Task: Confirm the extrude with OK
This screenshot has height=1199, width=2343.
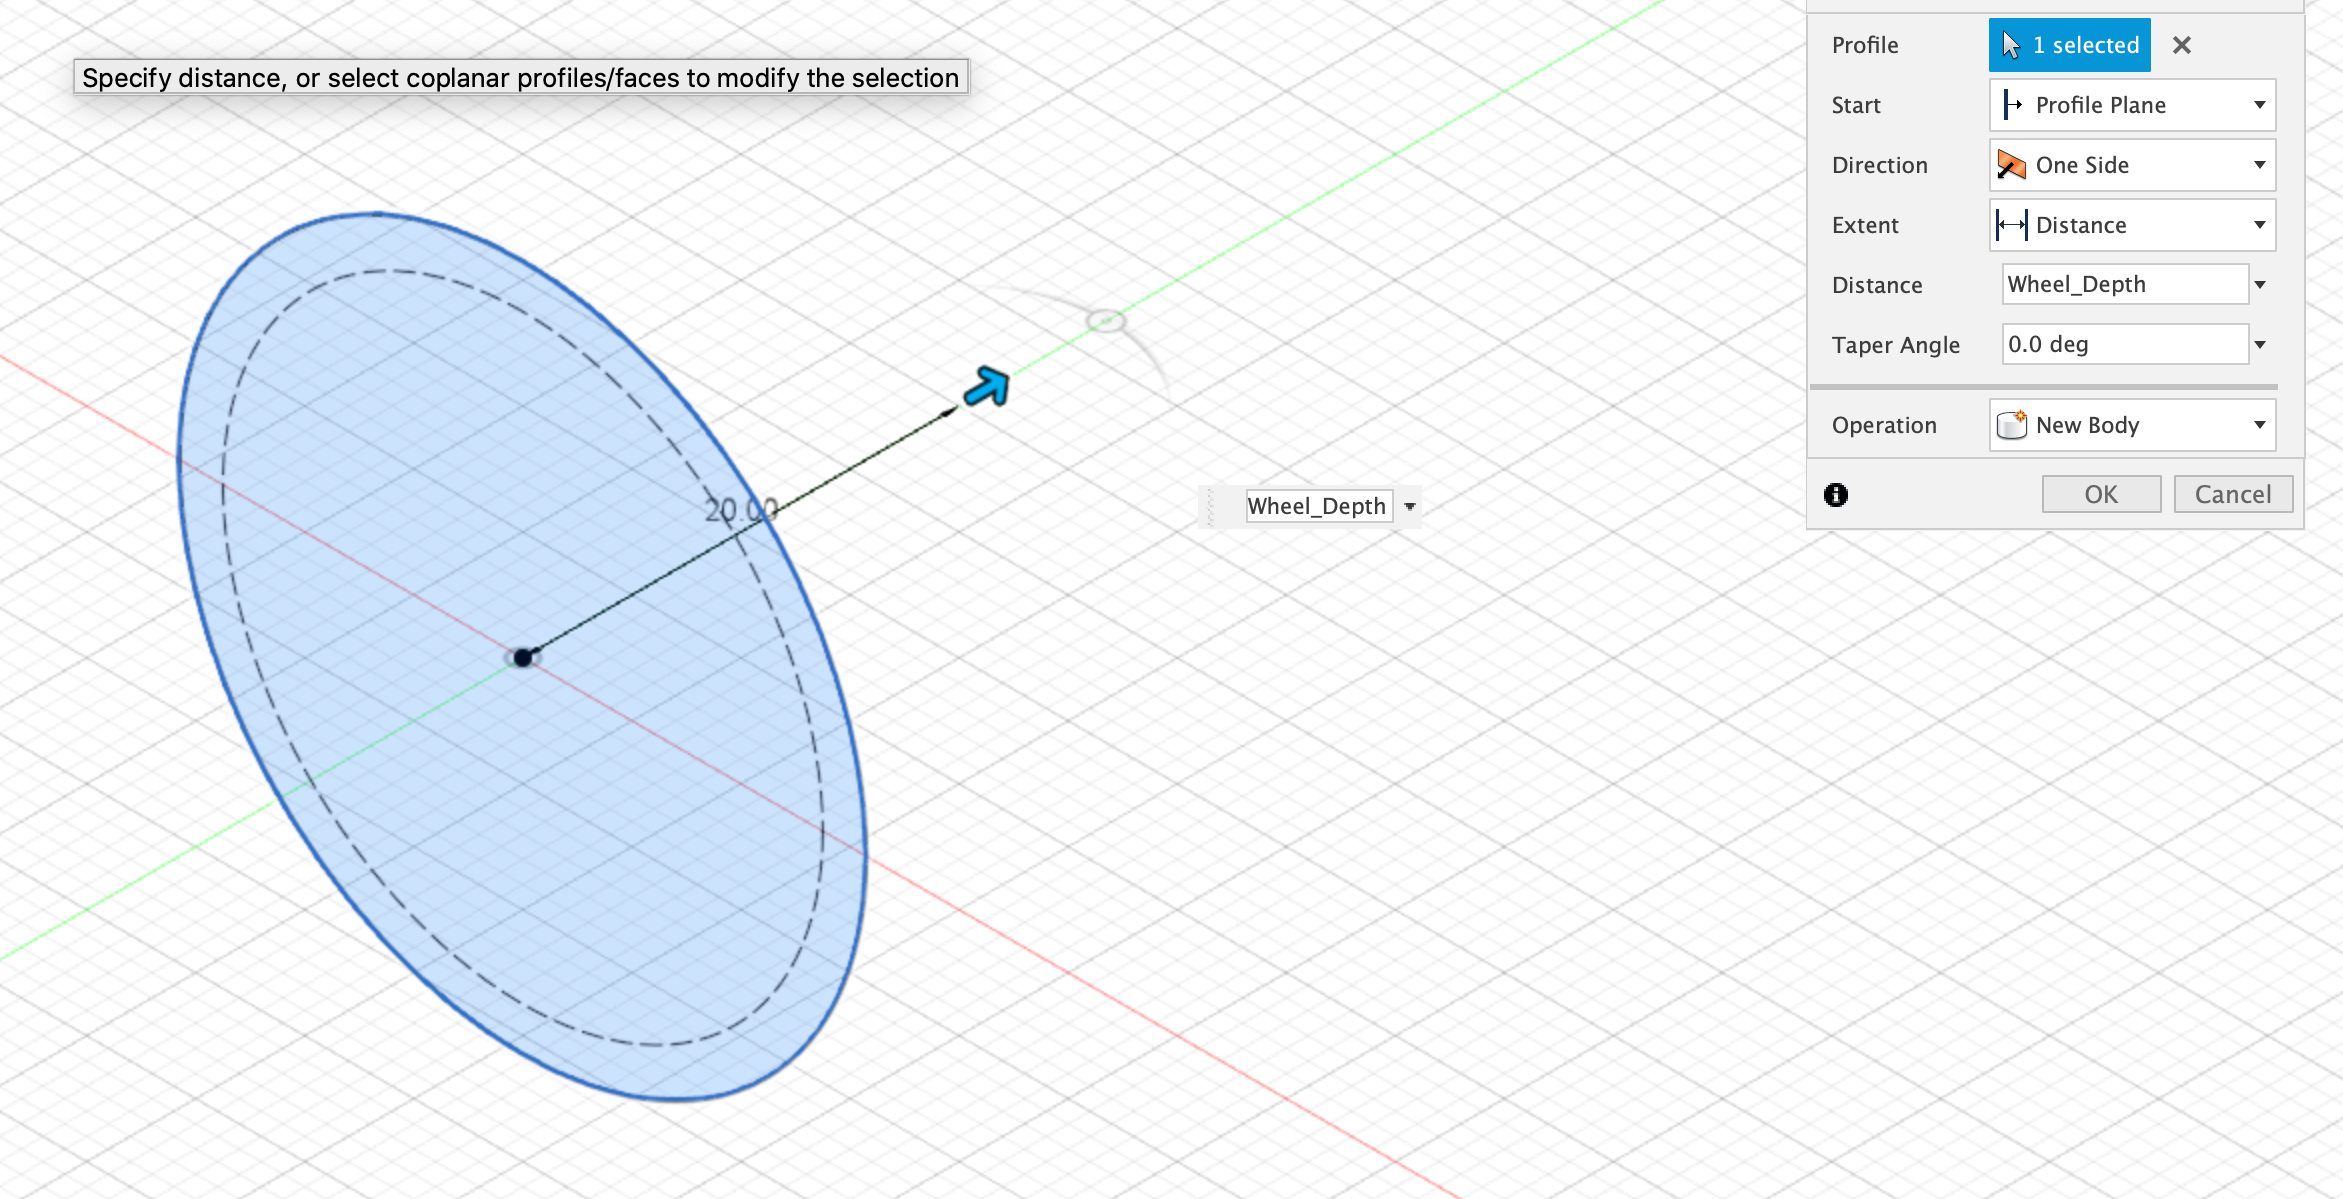Action: [2101, 494]
